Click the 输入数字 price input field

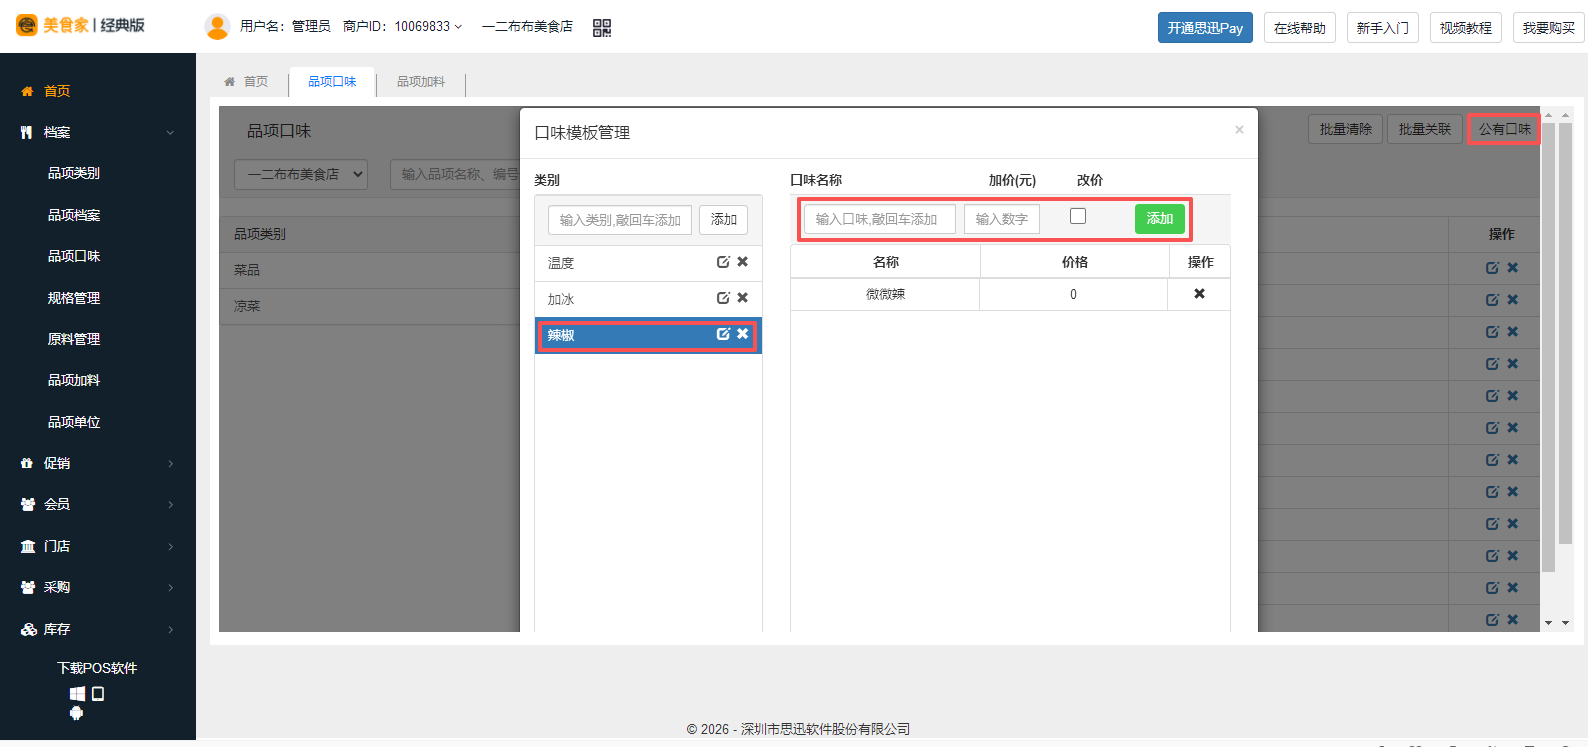1002,219
